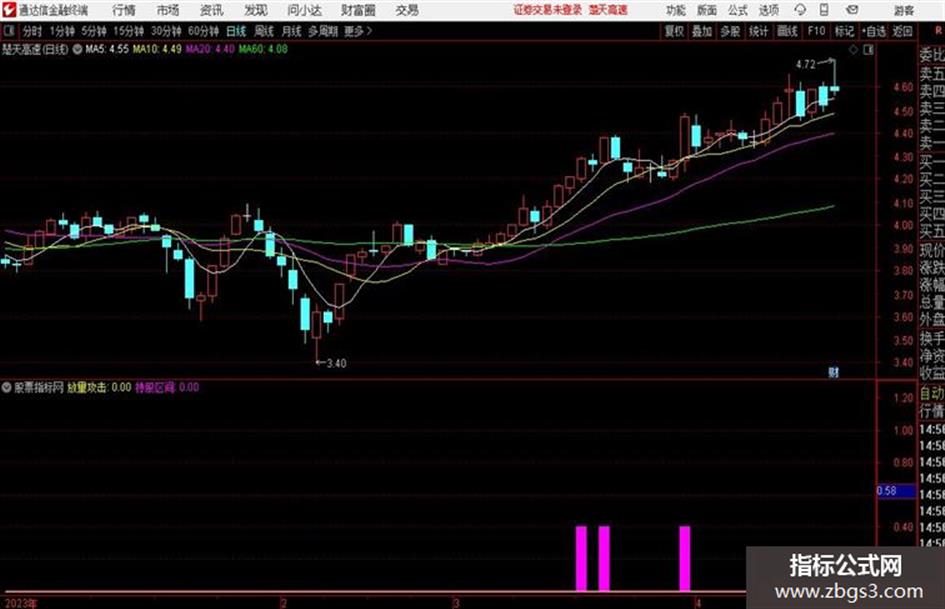Select the 日线 daily period tab
Viewport: 945px width, 609px height.
tap(236, 31)
